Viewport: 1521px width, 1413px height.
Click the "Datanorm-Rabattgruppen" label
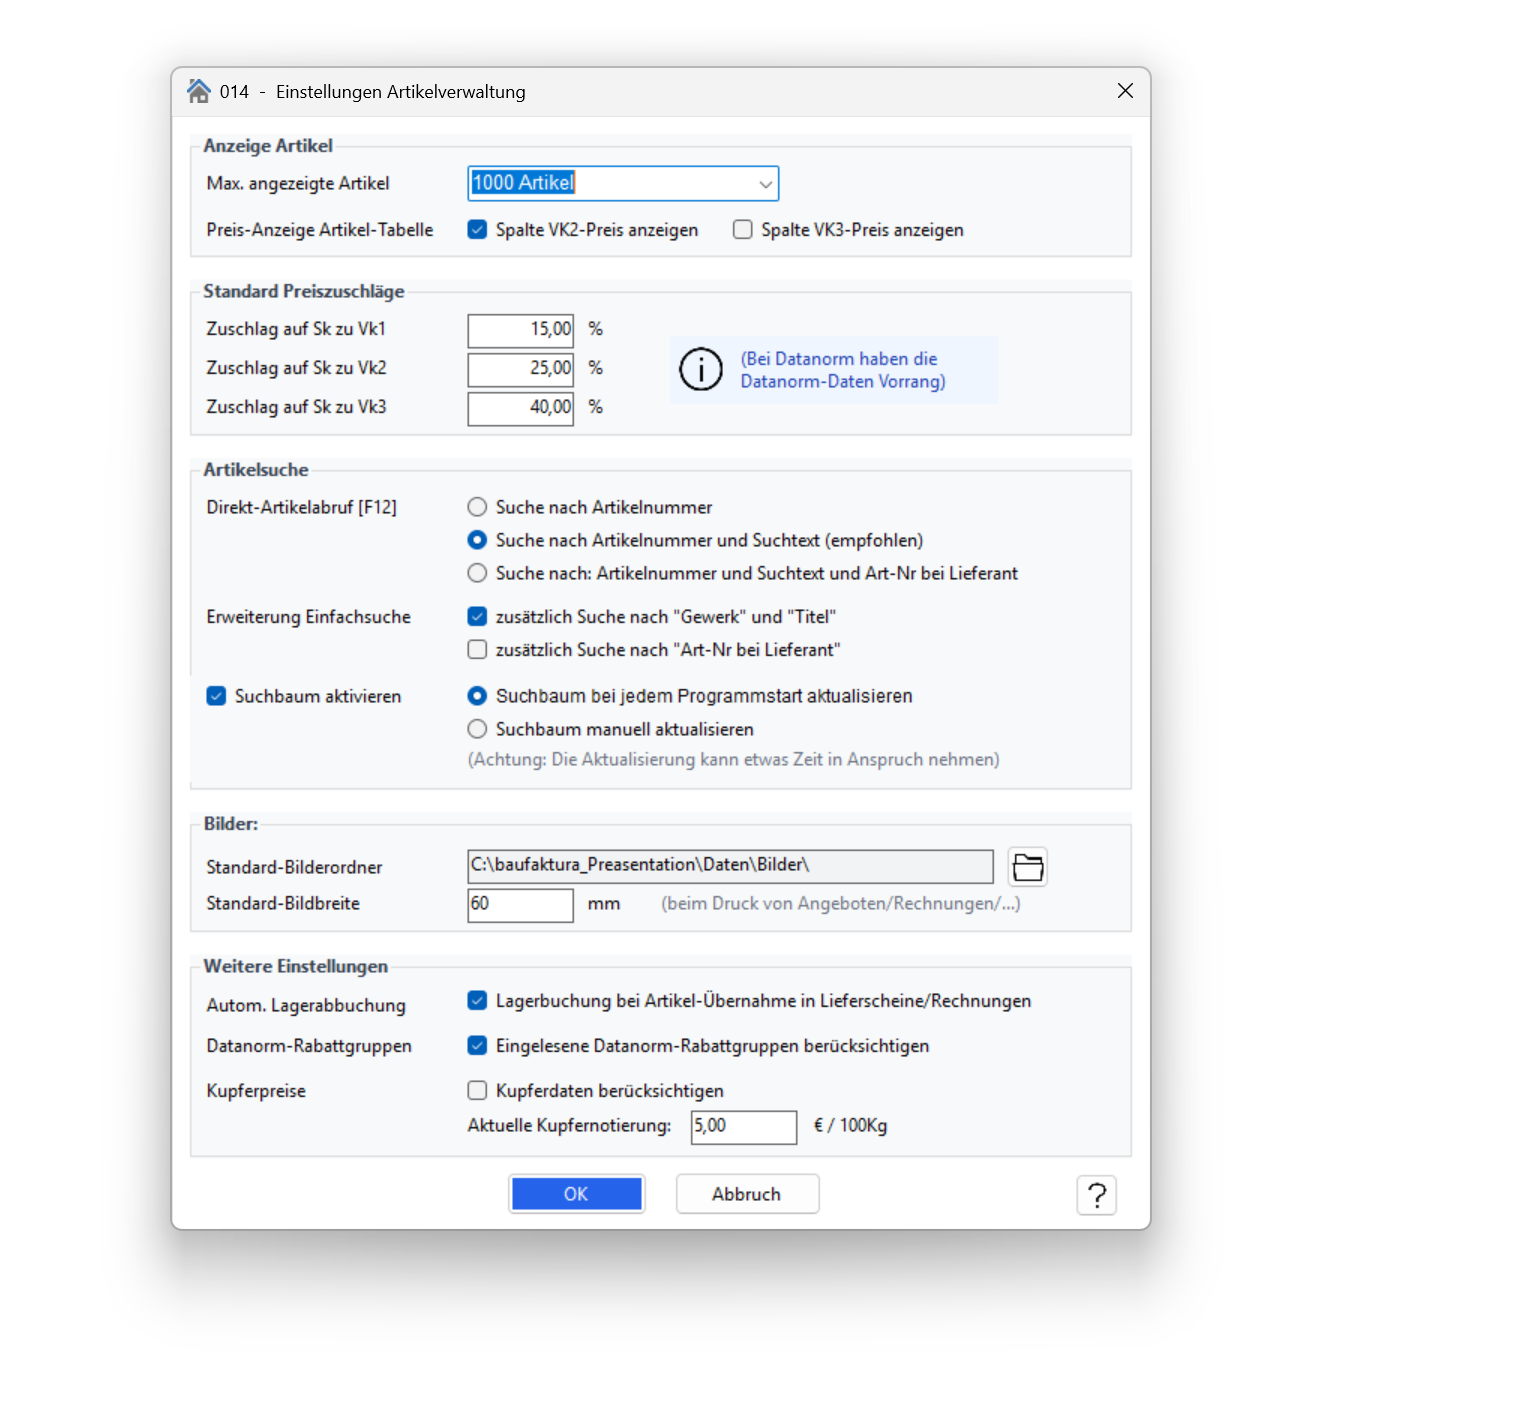pos(309,1046)
